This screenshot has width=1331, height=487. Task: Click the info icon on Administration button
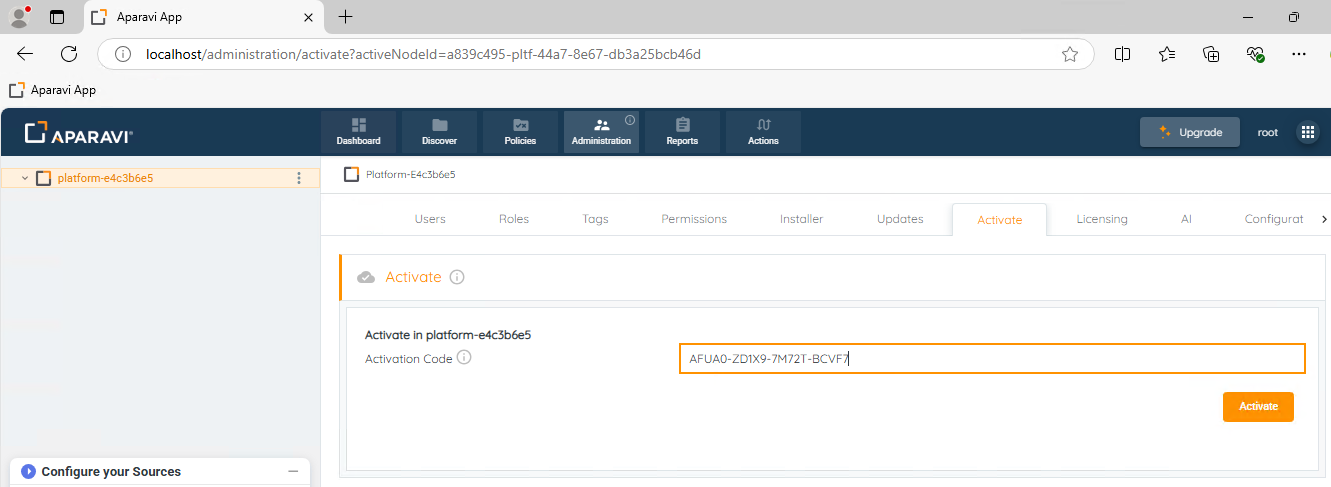(630, 120)
